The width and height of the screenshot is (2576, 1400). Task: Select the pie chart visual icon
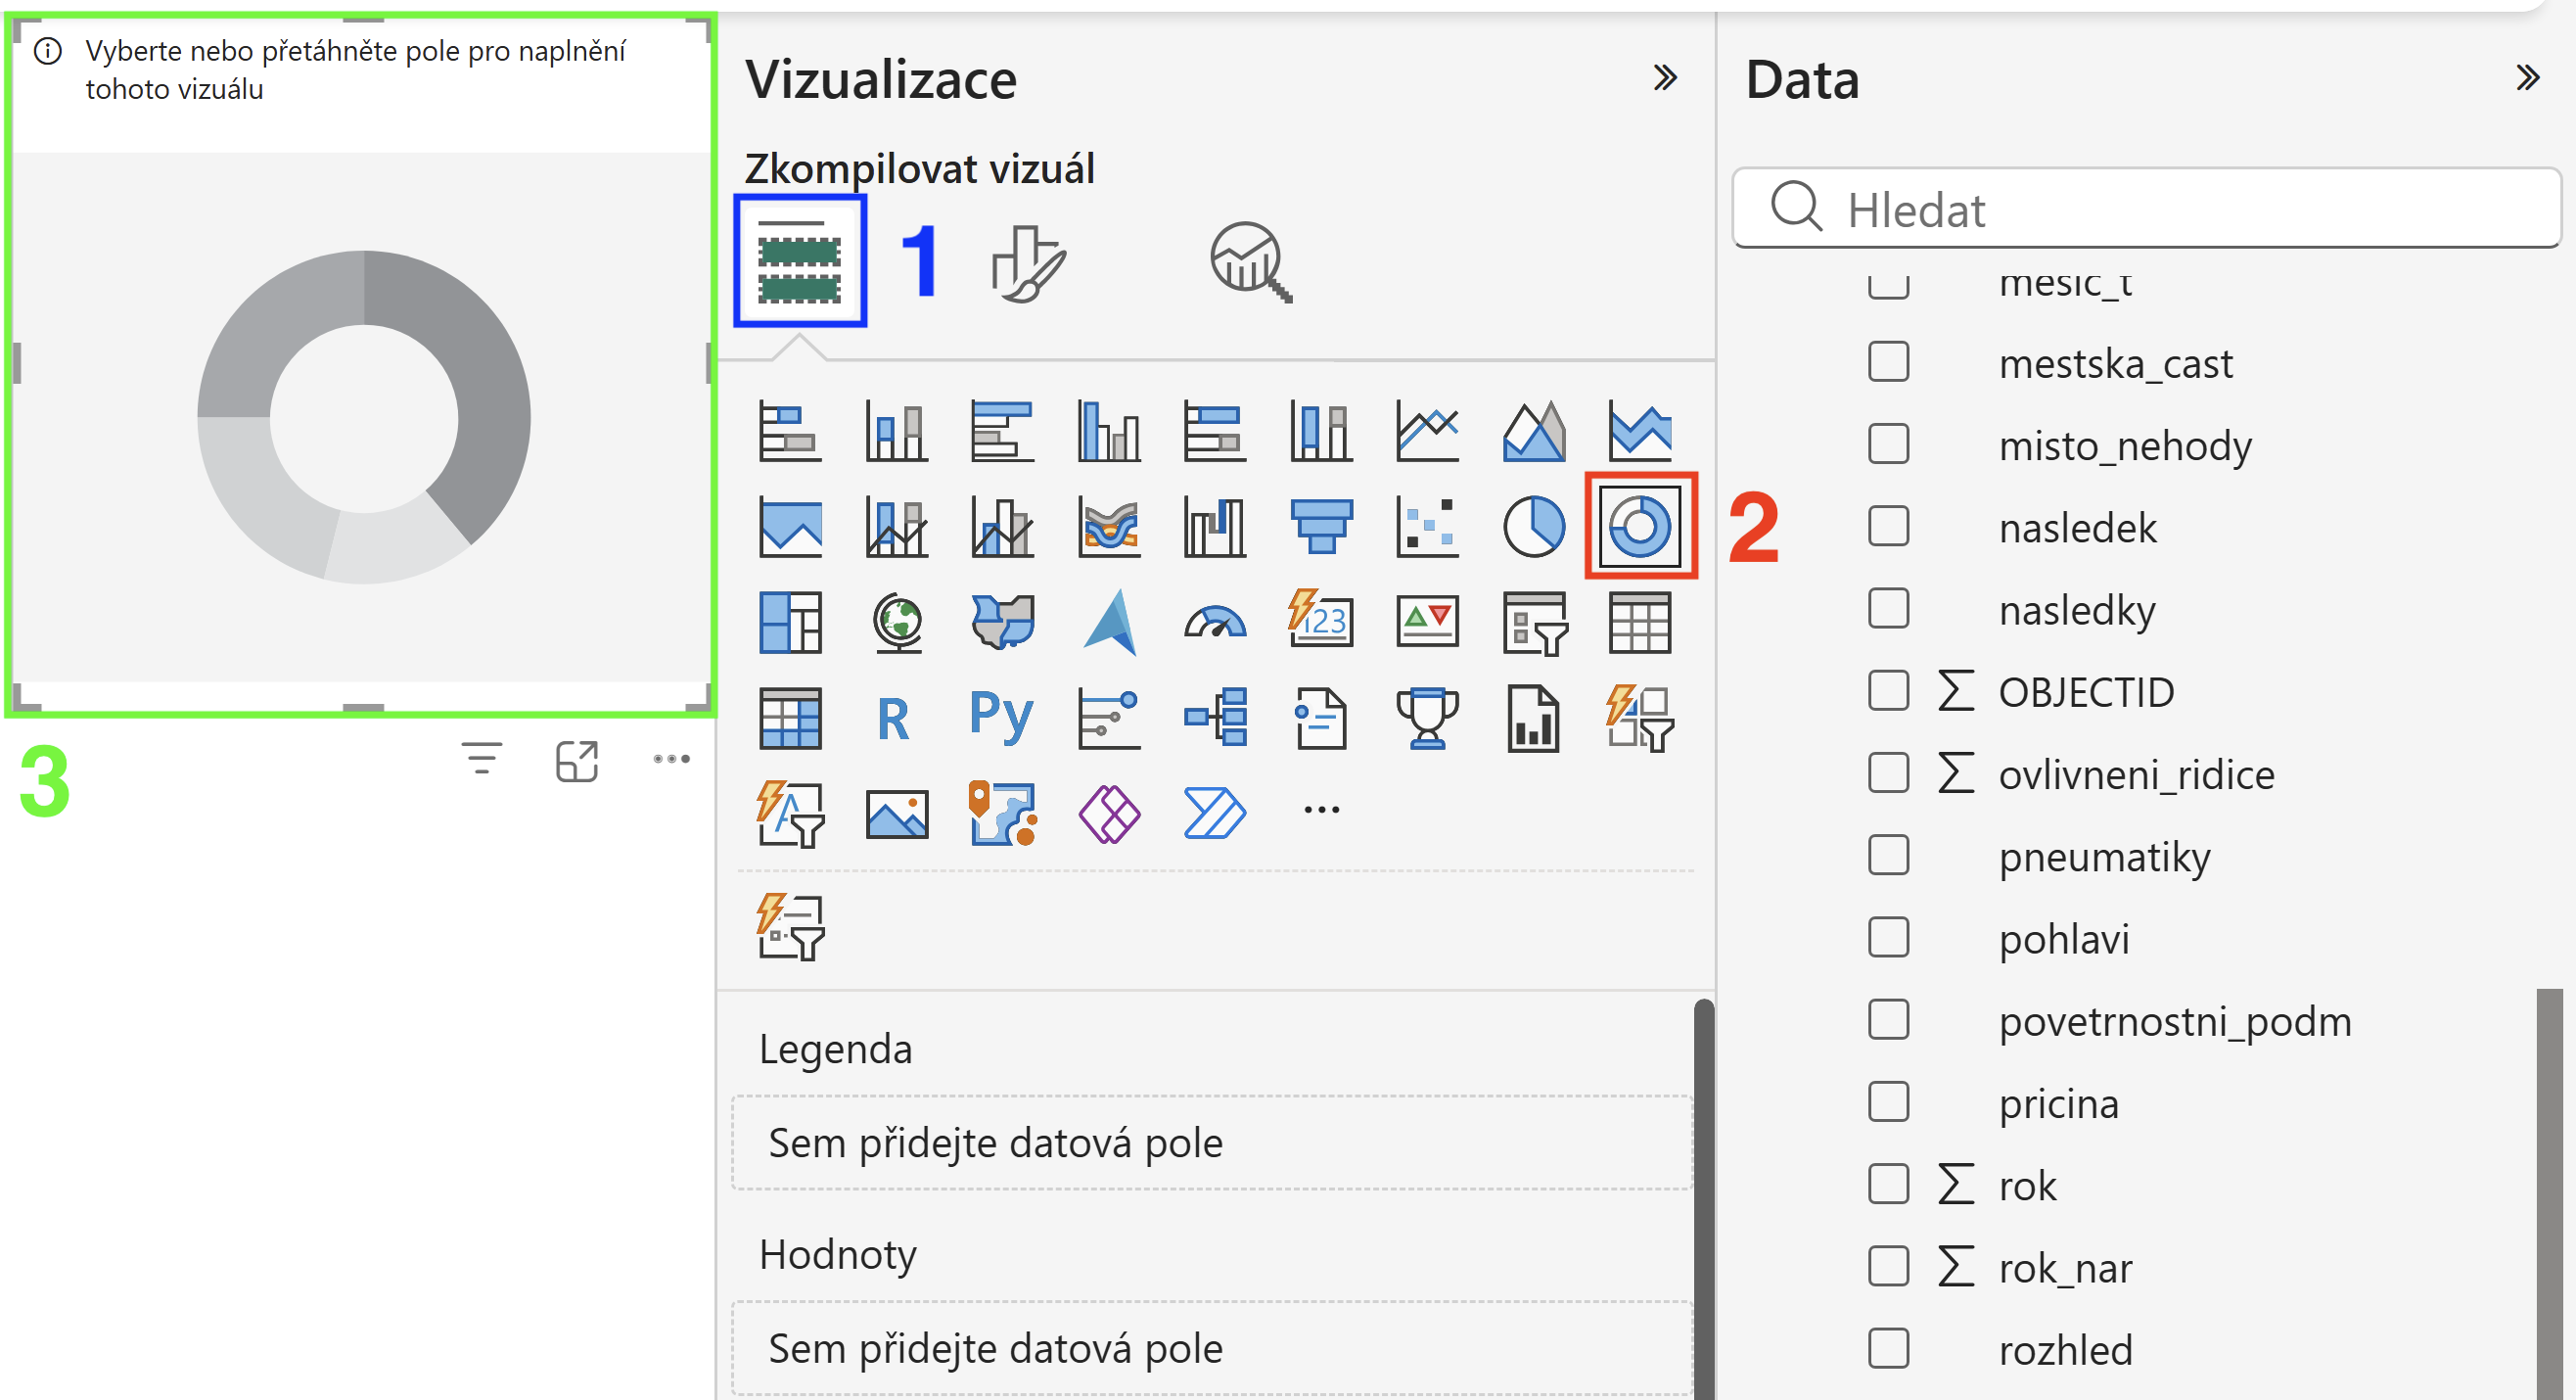[x=1534, y=526]
